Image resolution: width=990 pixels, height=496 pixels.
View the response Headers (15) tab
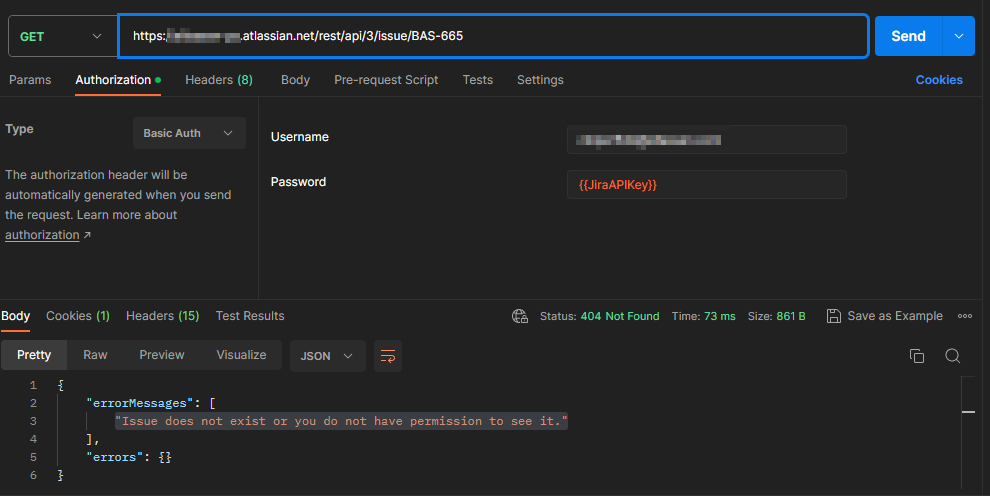point(162,316)
